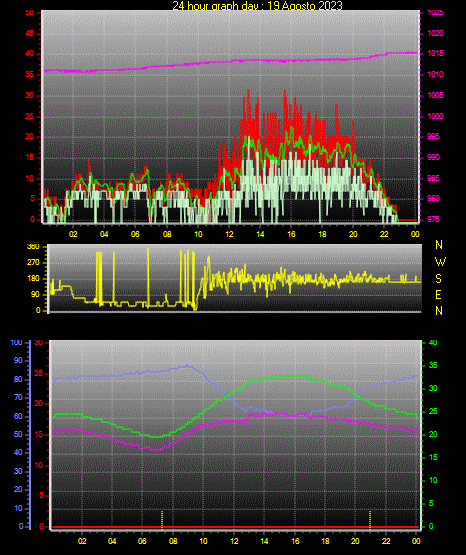Click the 14 hour tick under bottom graph
The height and width of the screenshot is (555, 466).
[x=264, y=541]
